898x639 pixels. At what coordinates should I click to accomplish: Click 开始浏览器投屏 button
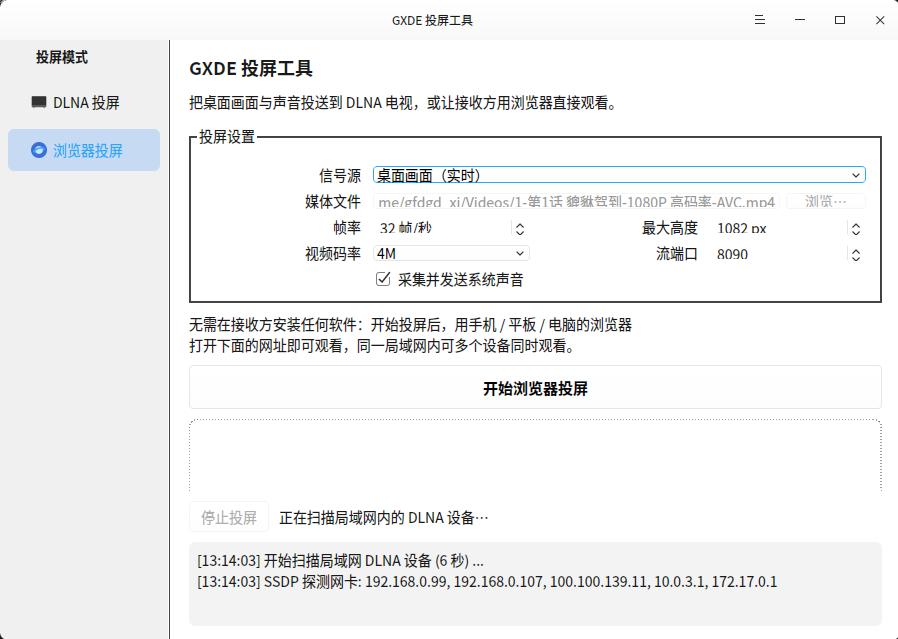(x=535, y=388)
